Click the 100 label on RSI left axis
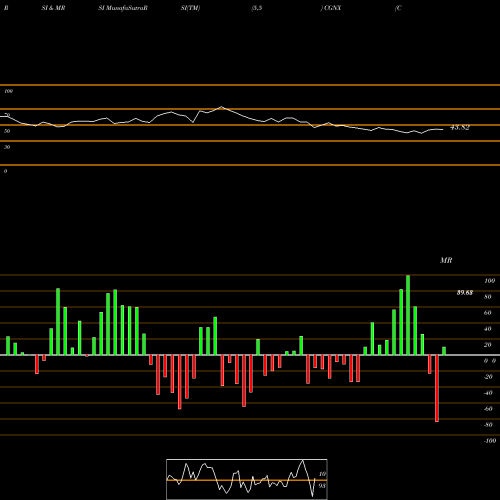Viewport: 500px width, 500px height. pos(8,91)
